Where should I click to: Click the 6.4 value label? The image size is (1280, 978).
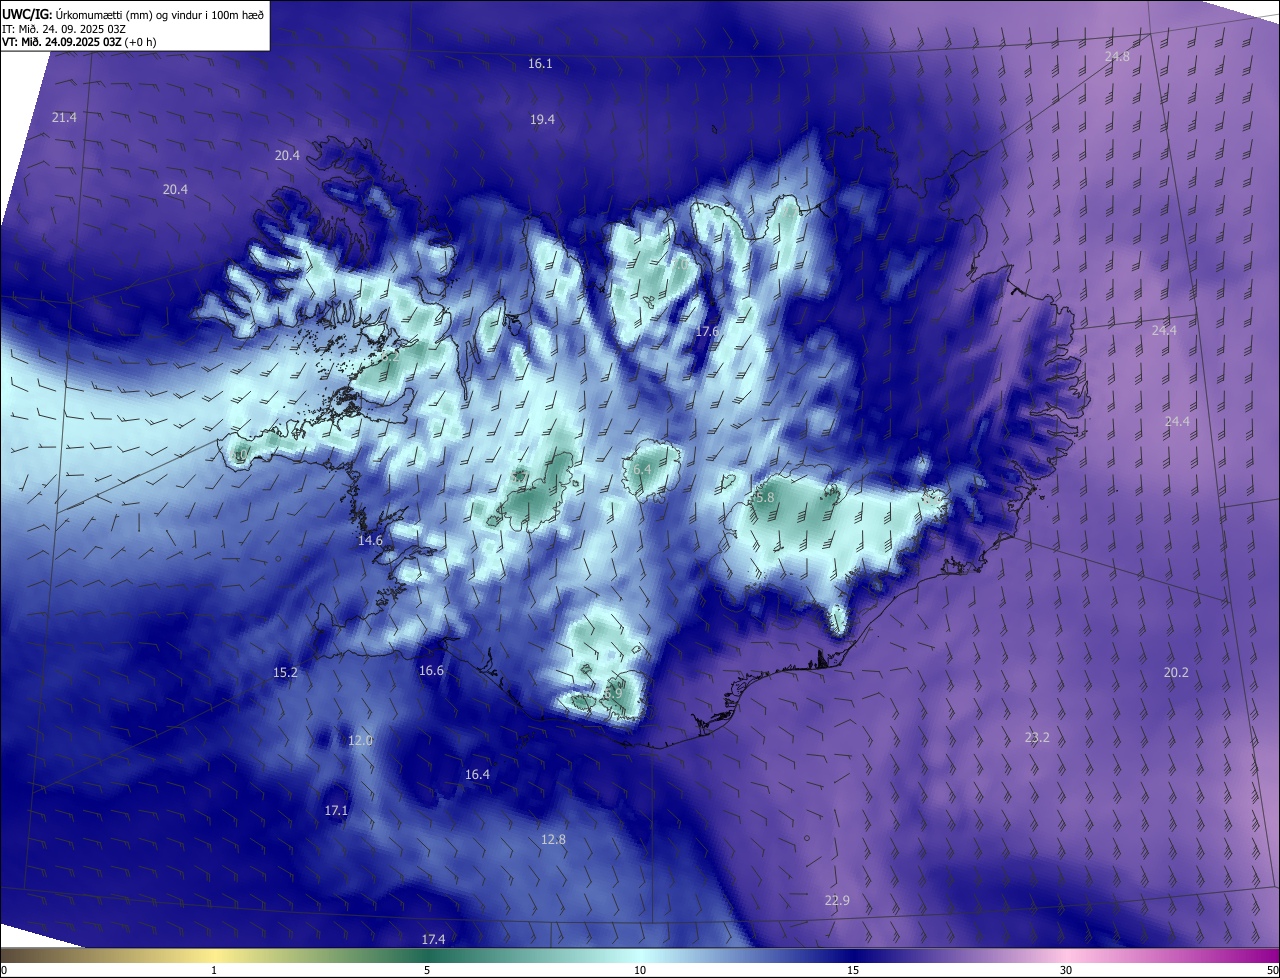(642, 469)
